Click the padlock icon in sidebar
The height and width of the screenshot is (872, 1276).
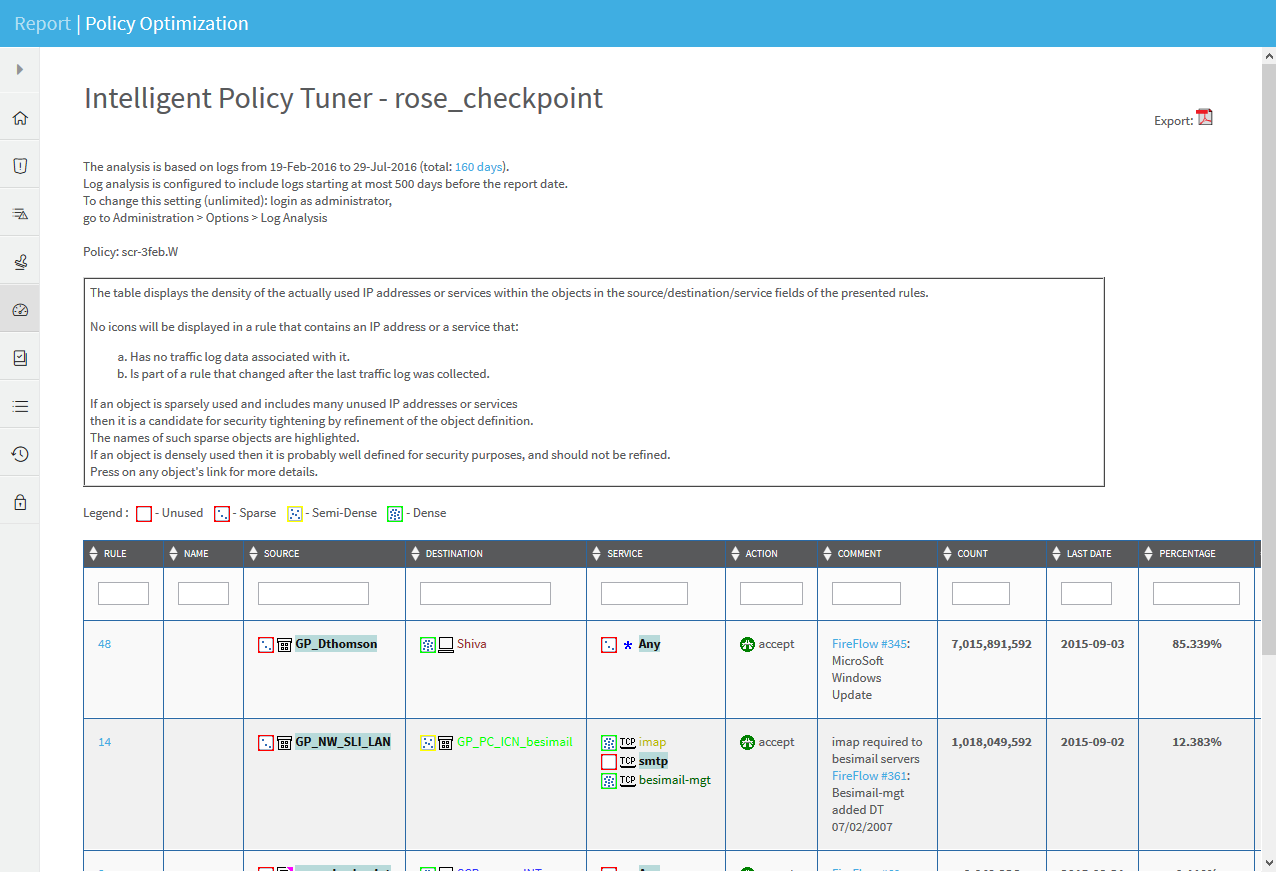point(20,502)
